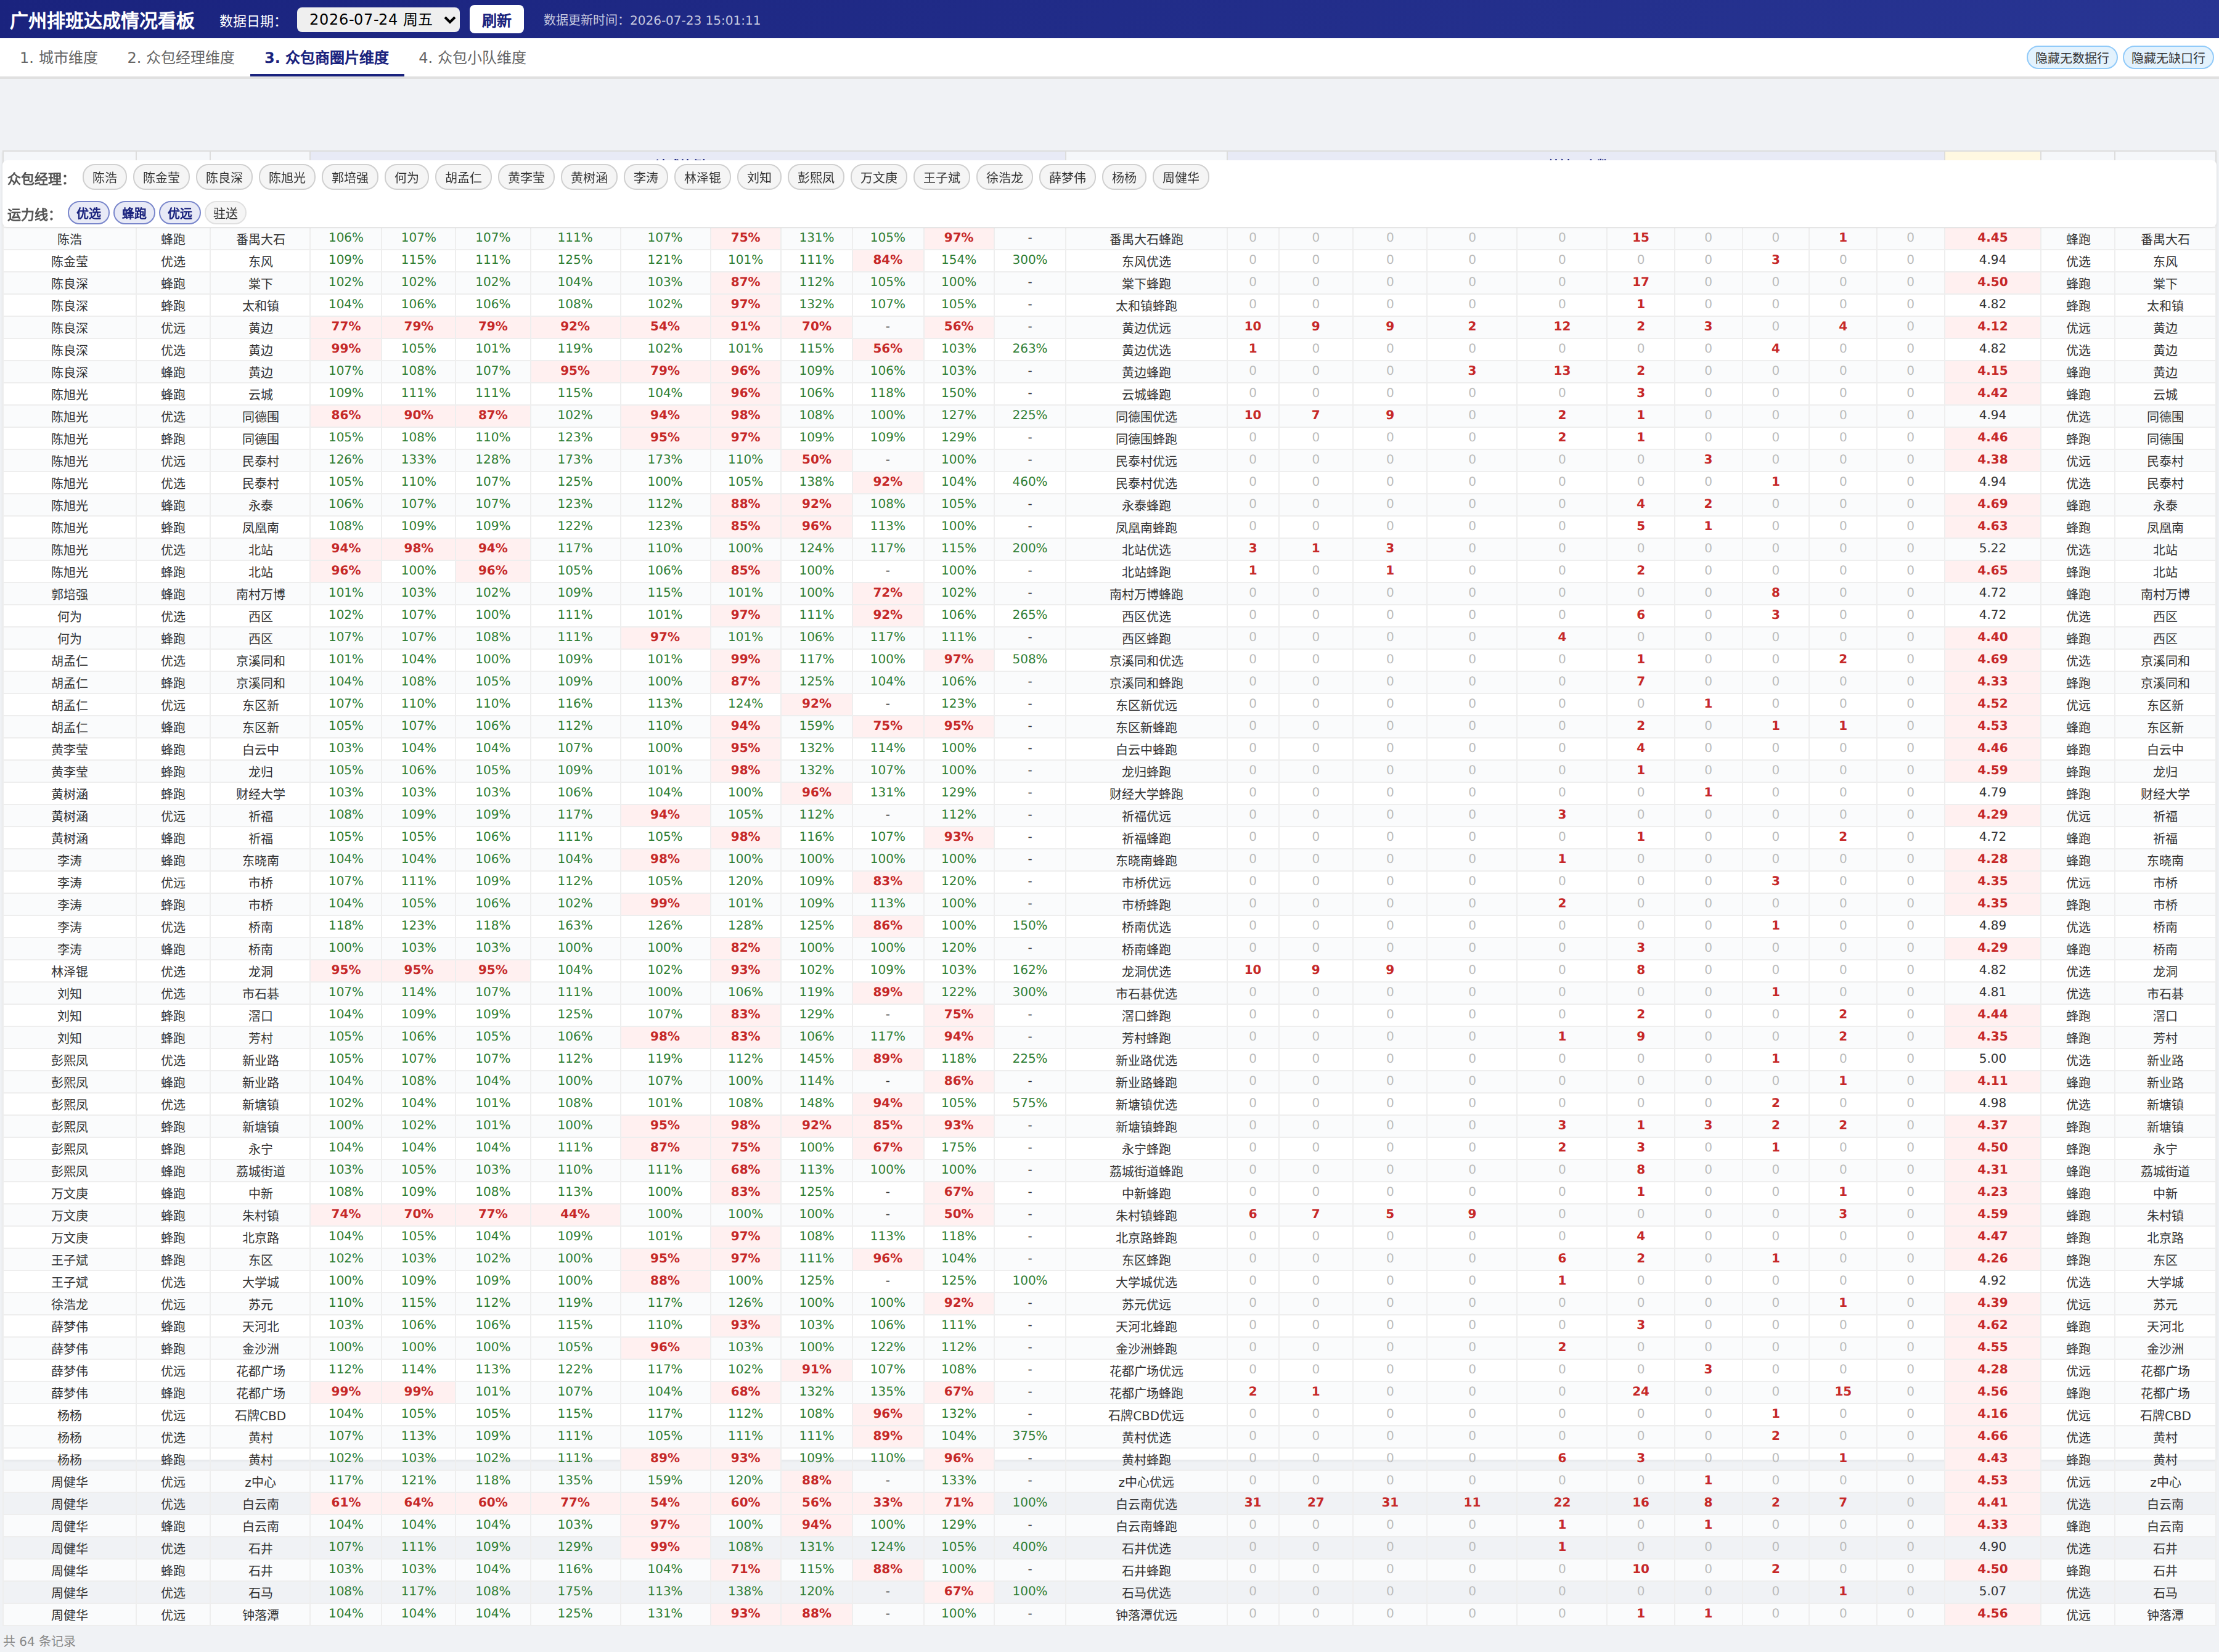Click the 17 value in 棠下蜂跑 row
This screenshot has width=2219, height=1652.
pos(1641,282)
